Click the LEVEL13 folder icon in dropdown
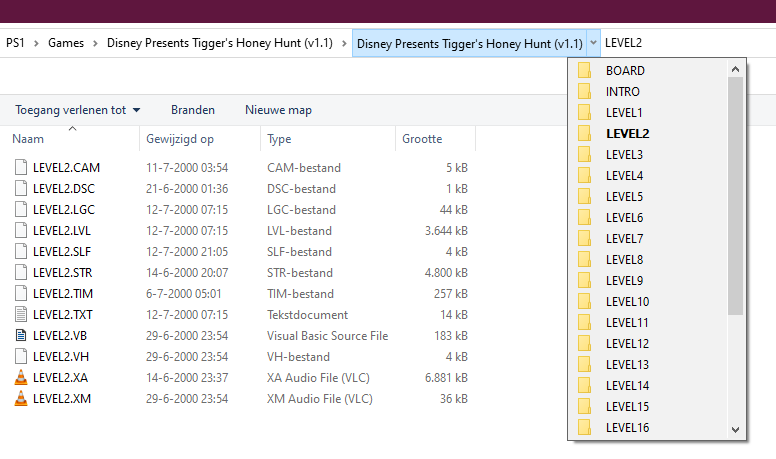This screenshot has height=459, width=776. point(584,364)
